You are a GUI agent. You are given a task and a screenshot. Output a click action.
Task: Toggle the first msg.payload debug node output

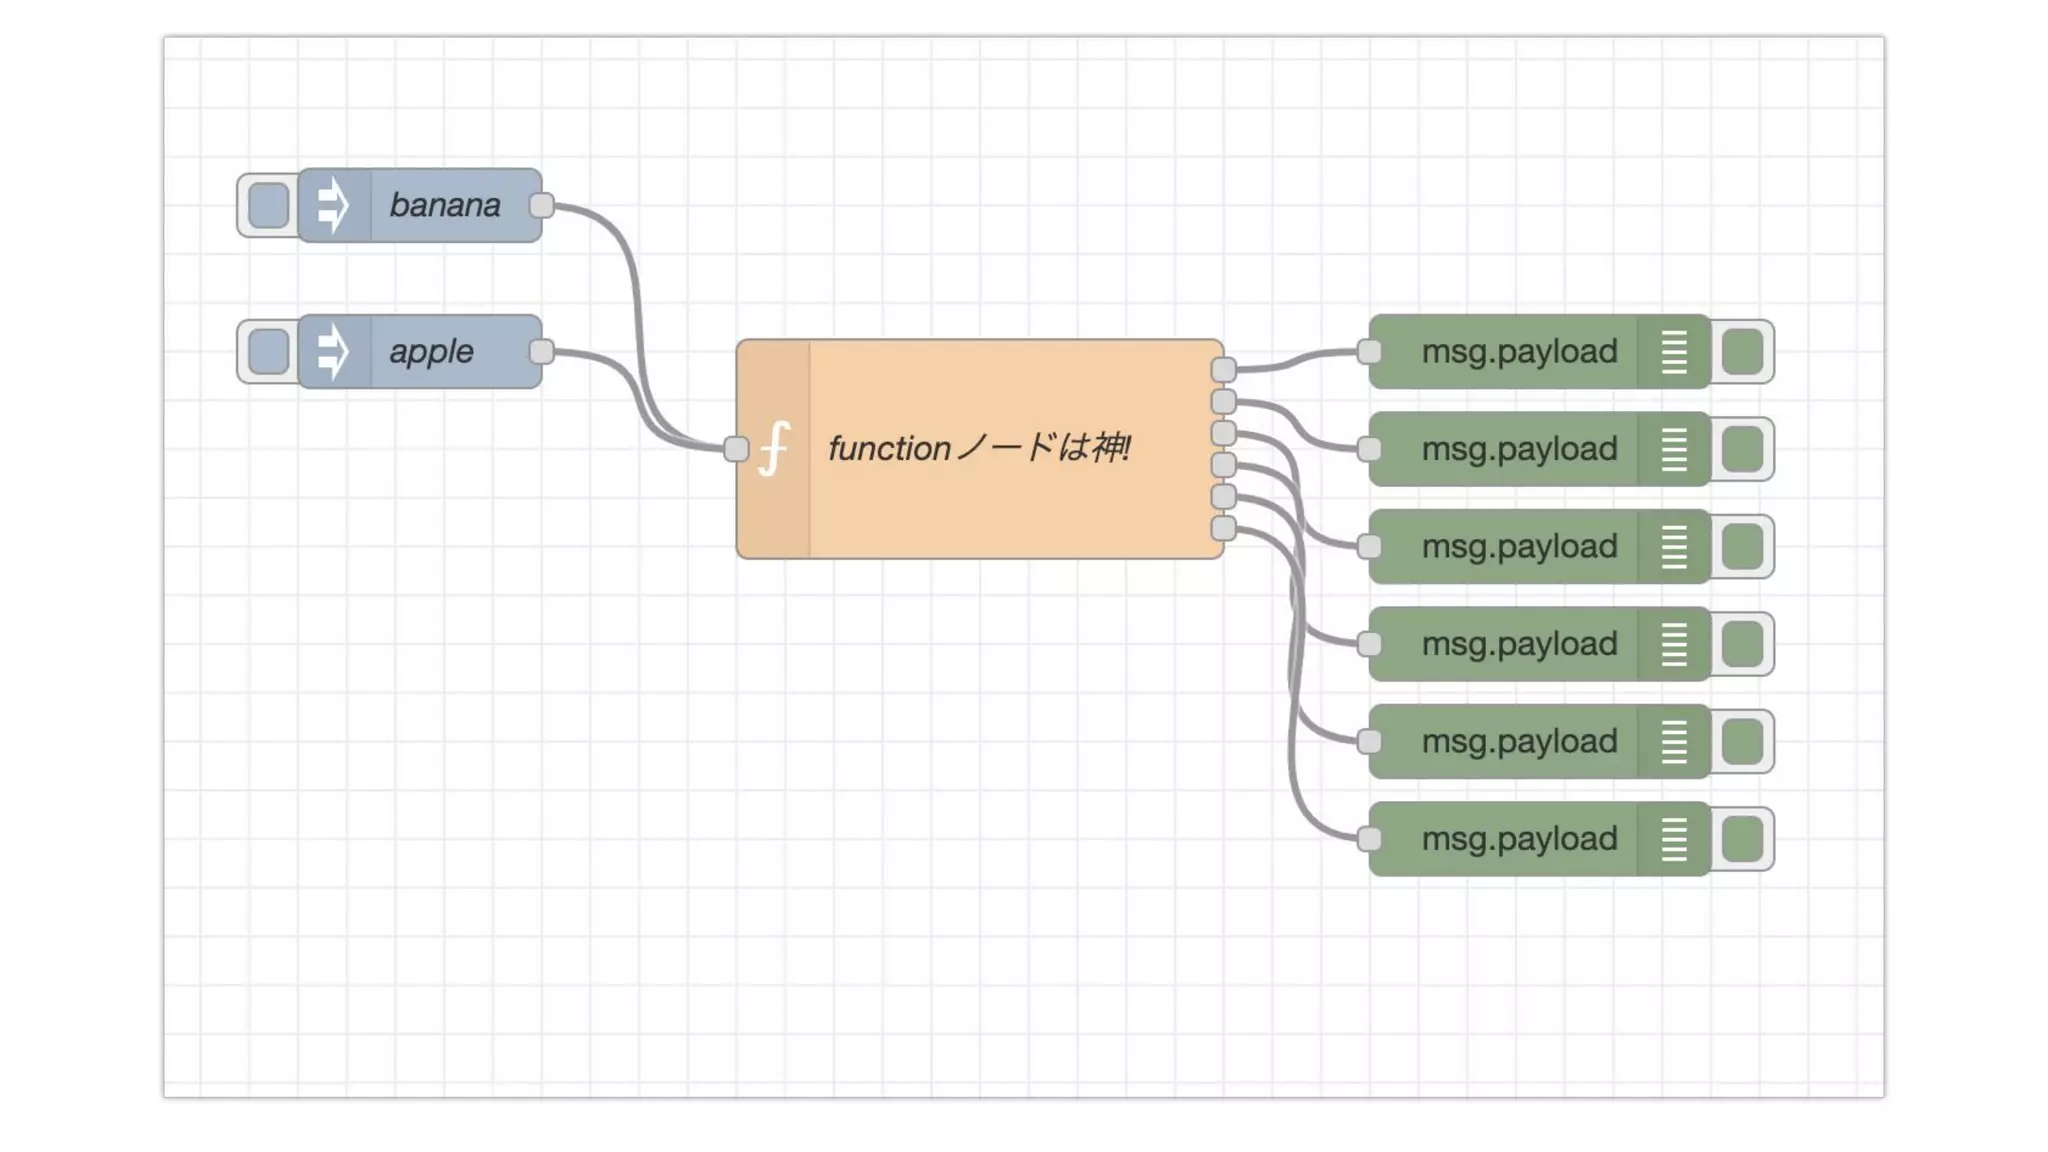pos(1742,352)
